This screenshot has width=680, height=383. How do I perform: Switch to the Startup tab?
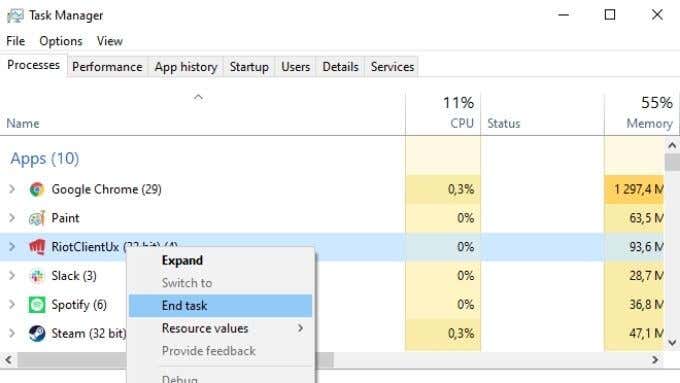249,67
